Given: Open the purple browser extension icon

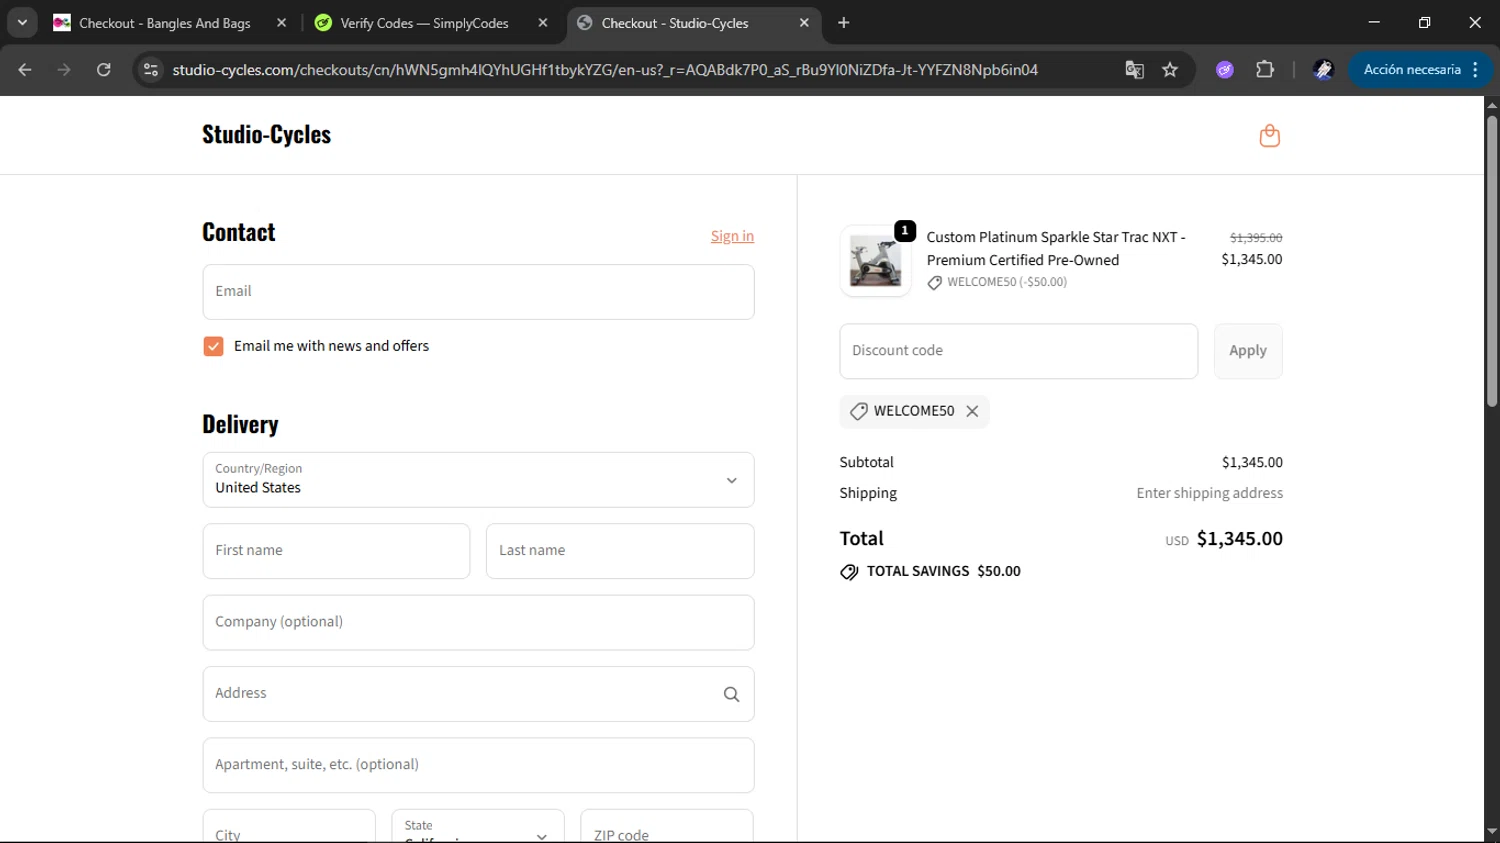Looking at the screenshot, I should (1225, 70).
